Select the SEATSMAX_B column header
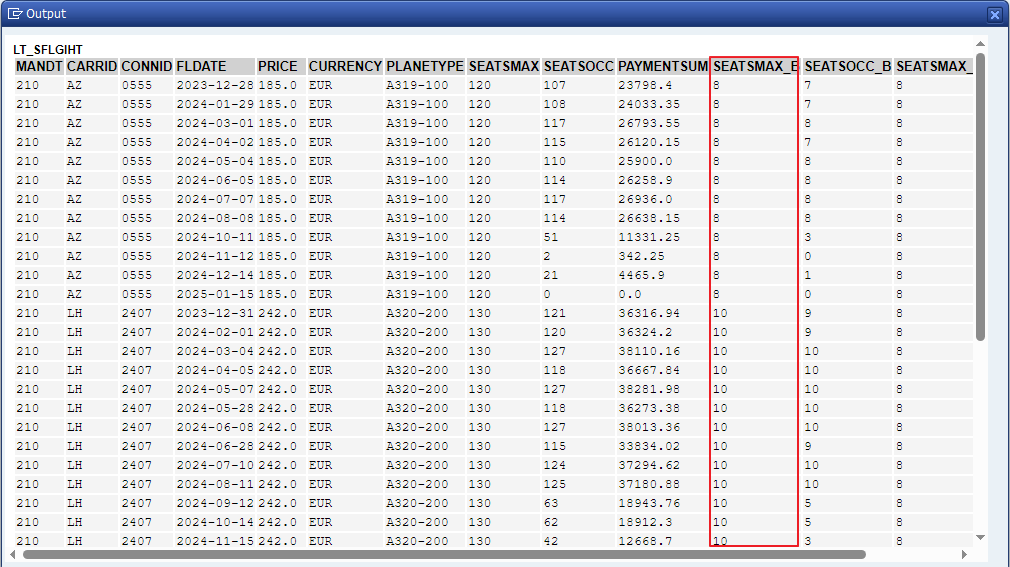The width and height of the screenshot is (1010, 567). click(x=755, y=66)
